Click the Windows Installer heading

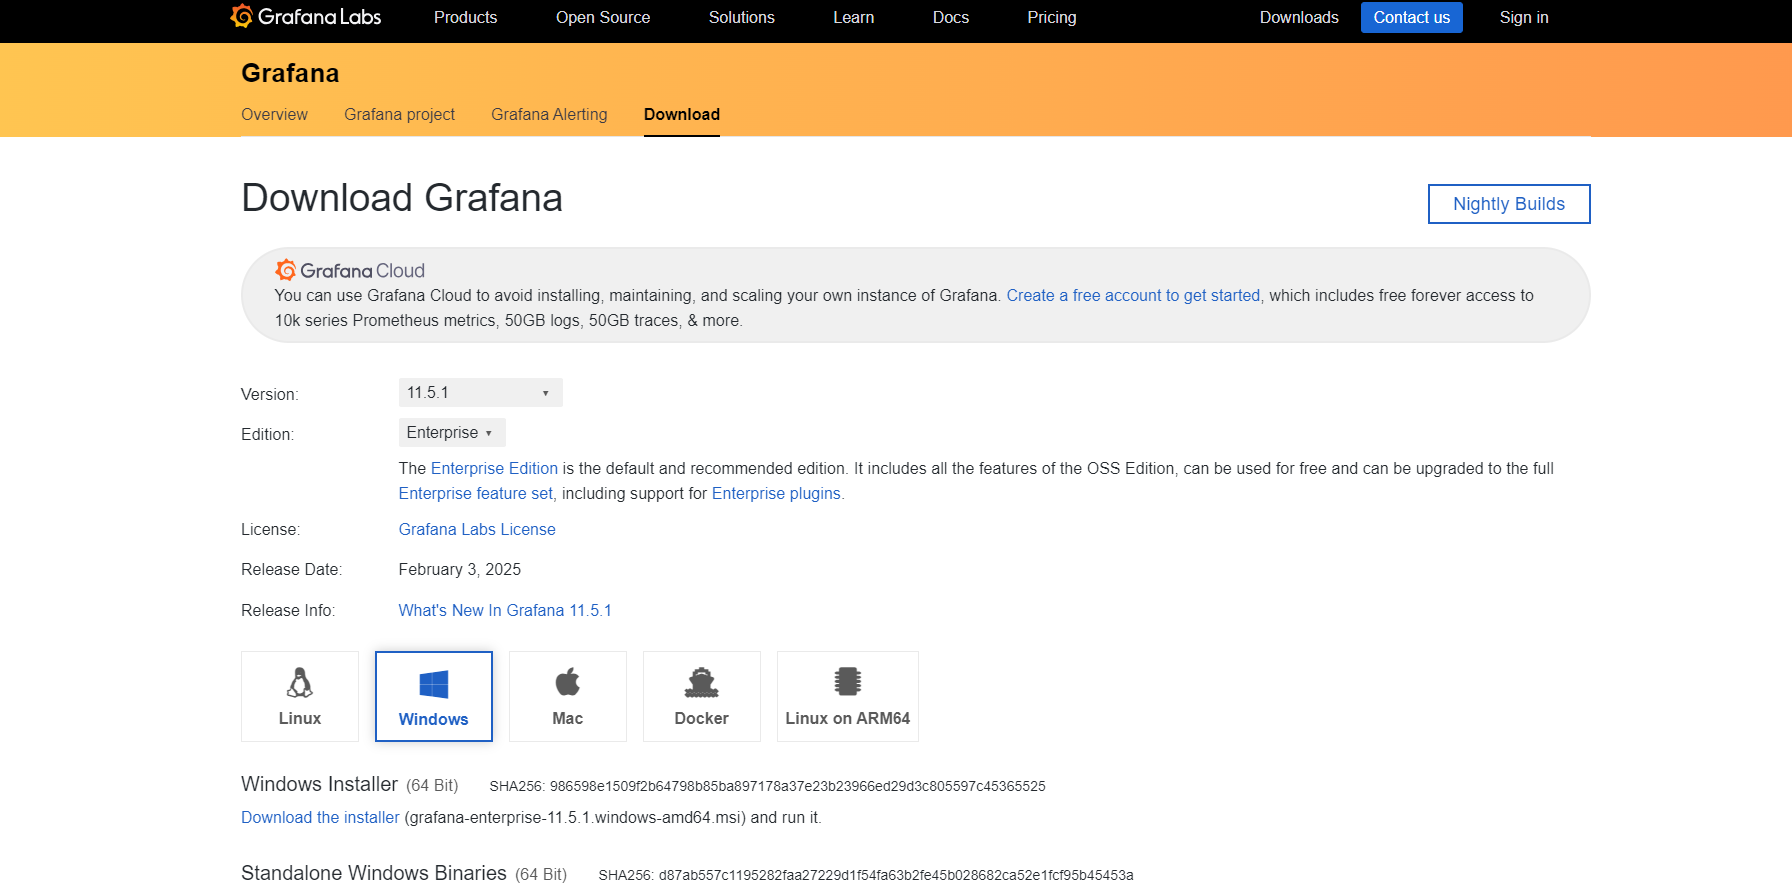click(320, 784)
